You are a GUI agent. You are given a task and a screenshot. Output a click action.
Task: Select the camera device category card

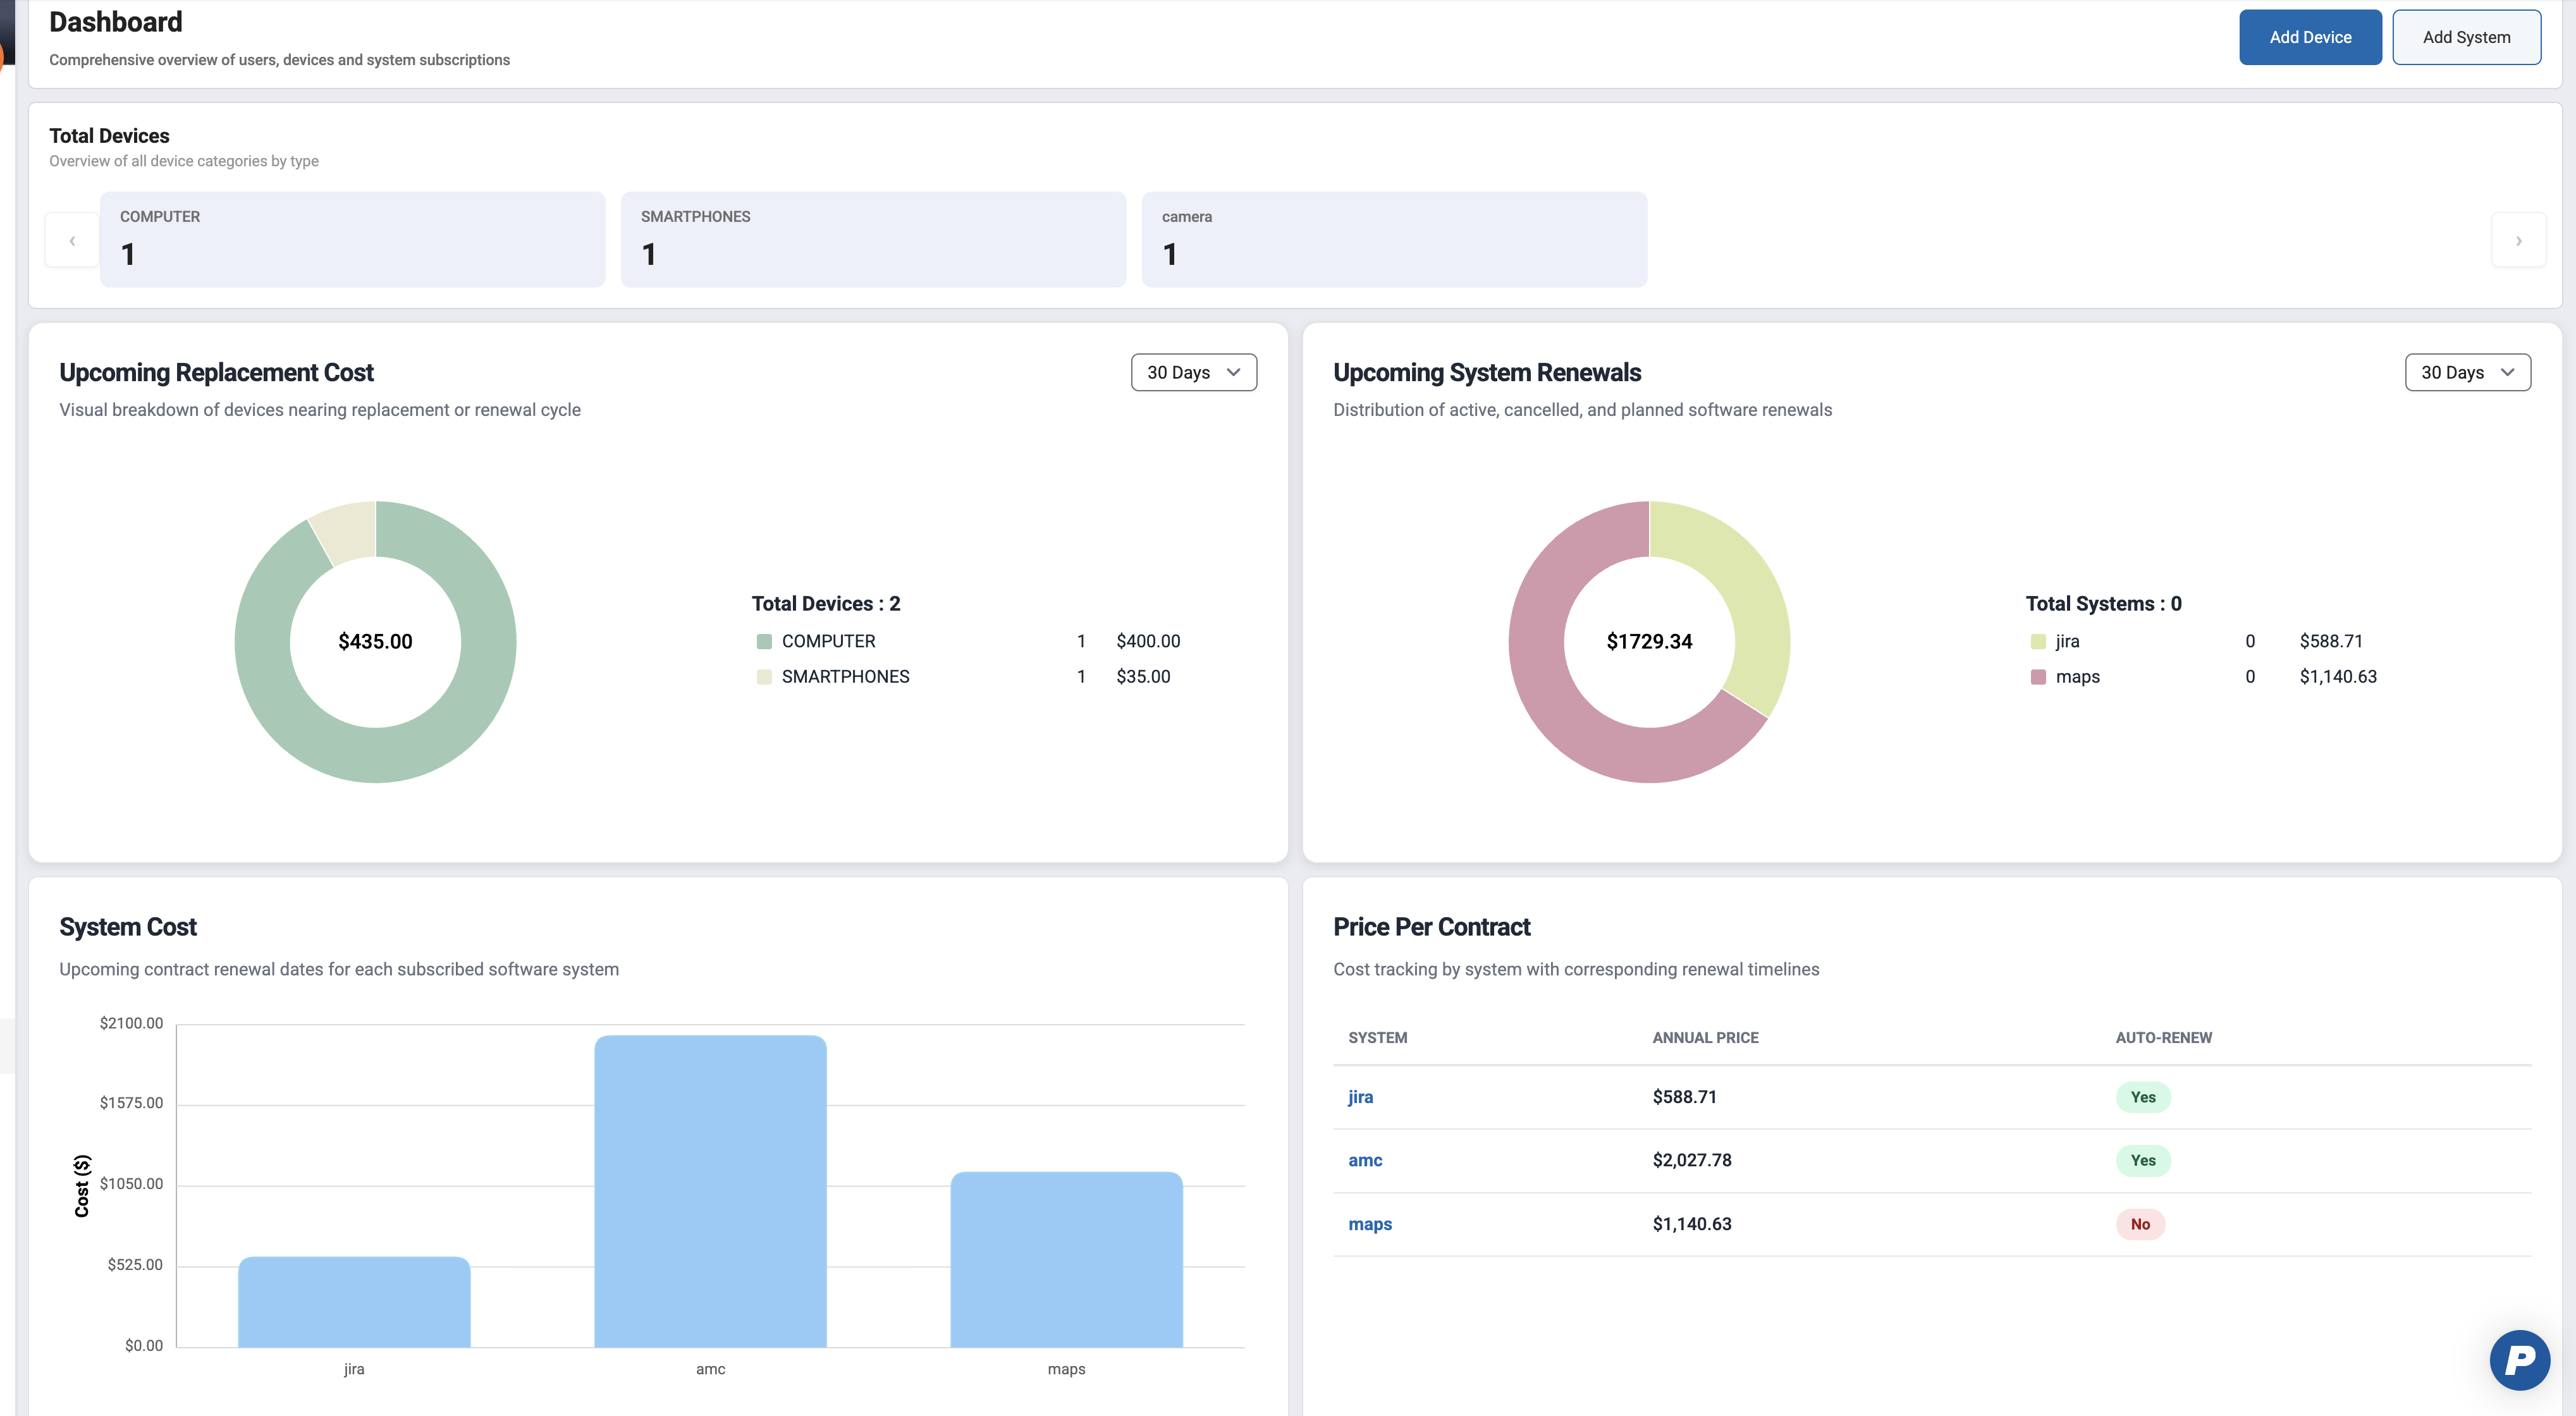[x=1394, y=240]
